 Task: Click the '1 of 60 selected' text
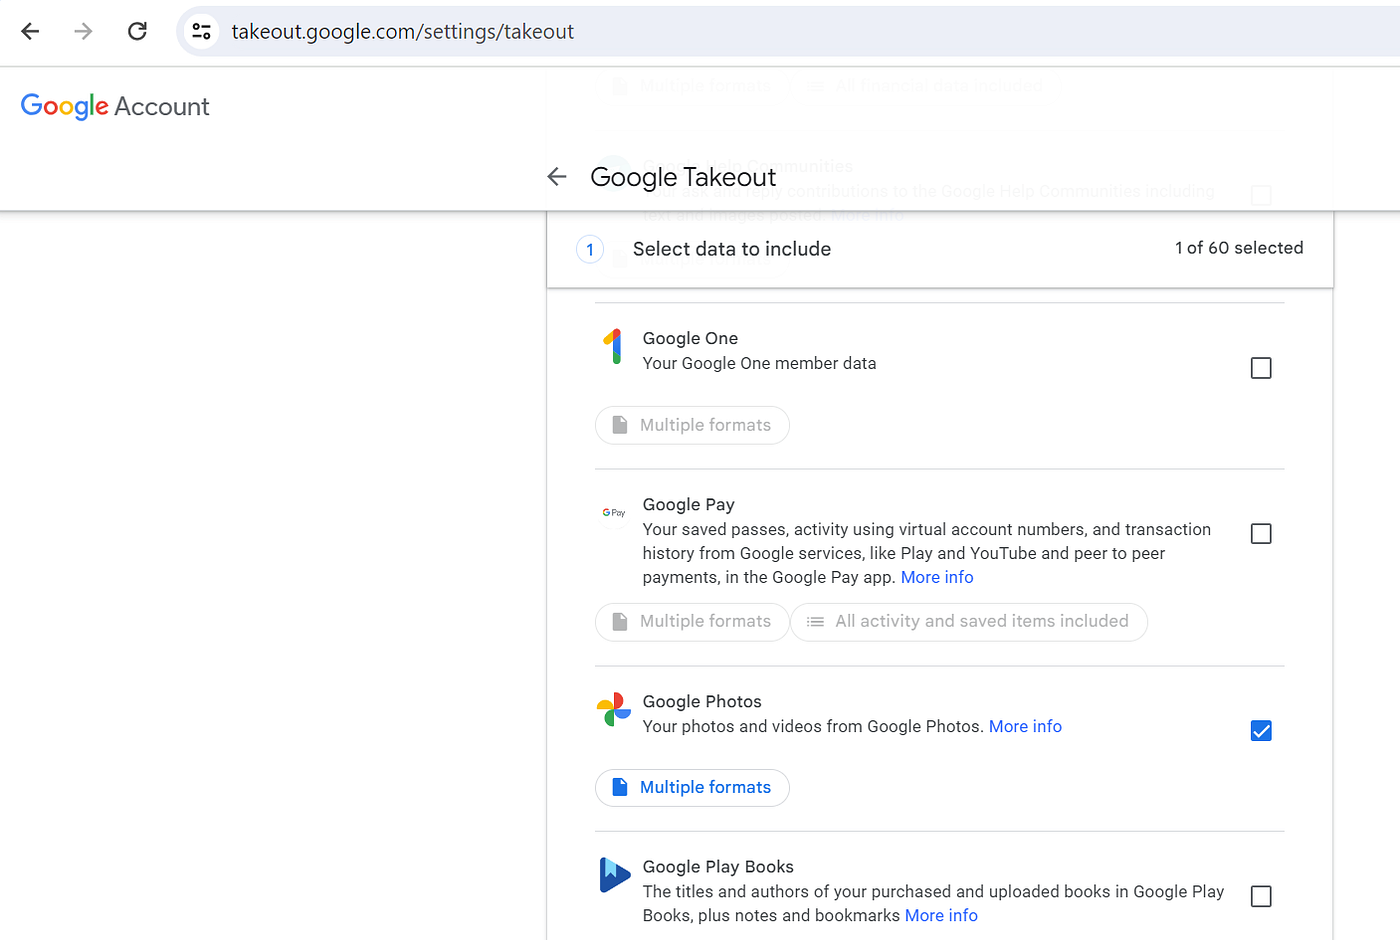(1239, 248)
